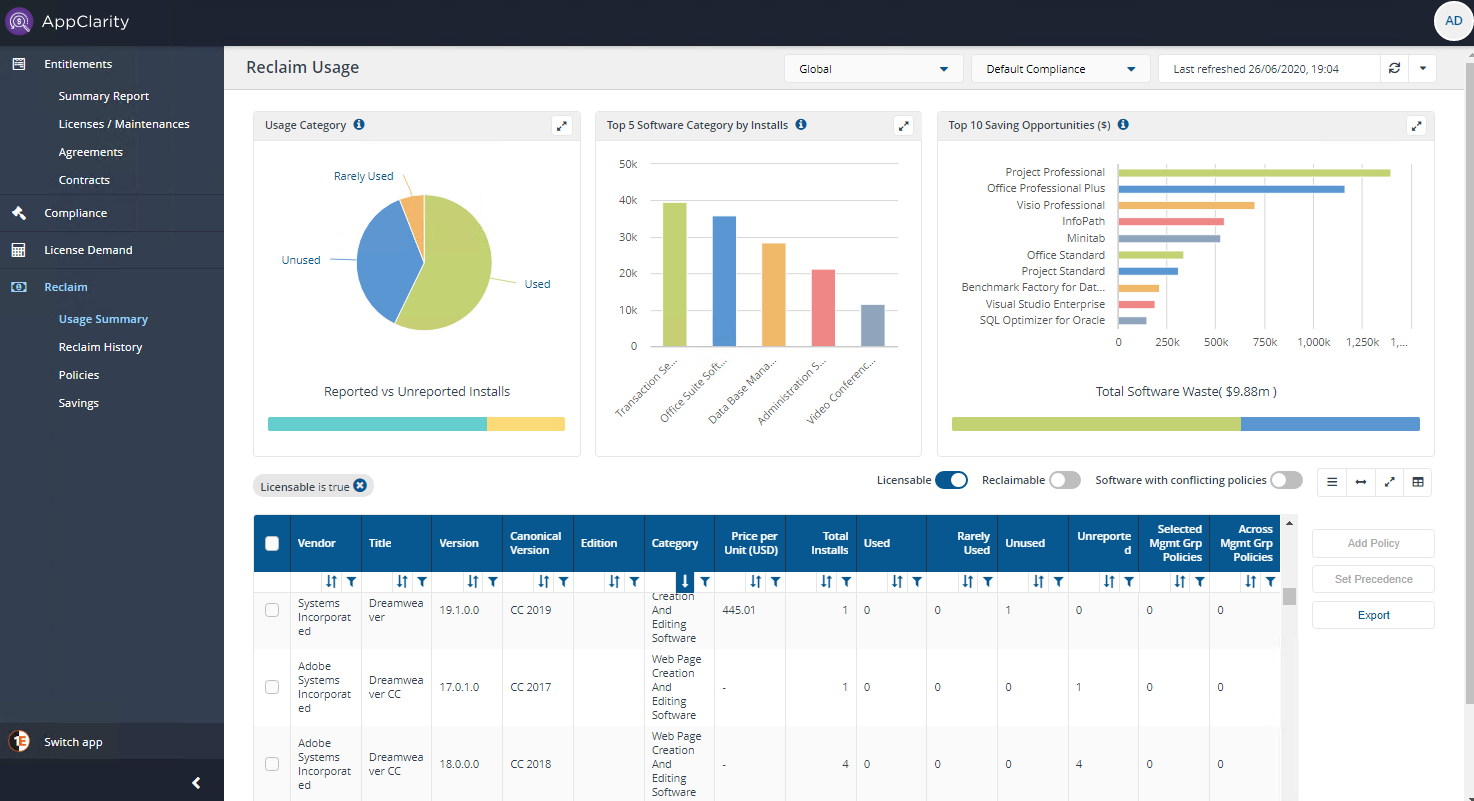Sort by Price per Unit column
The width and height of the screenshot is (1474, 801).
(756, 581)
